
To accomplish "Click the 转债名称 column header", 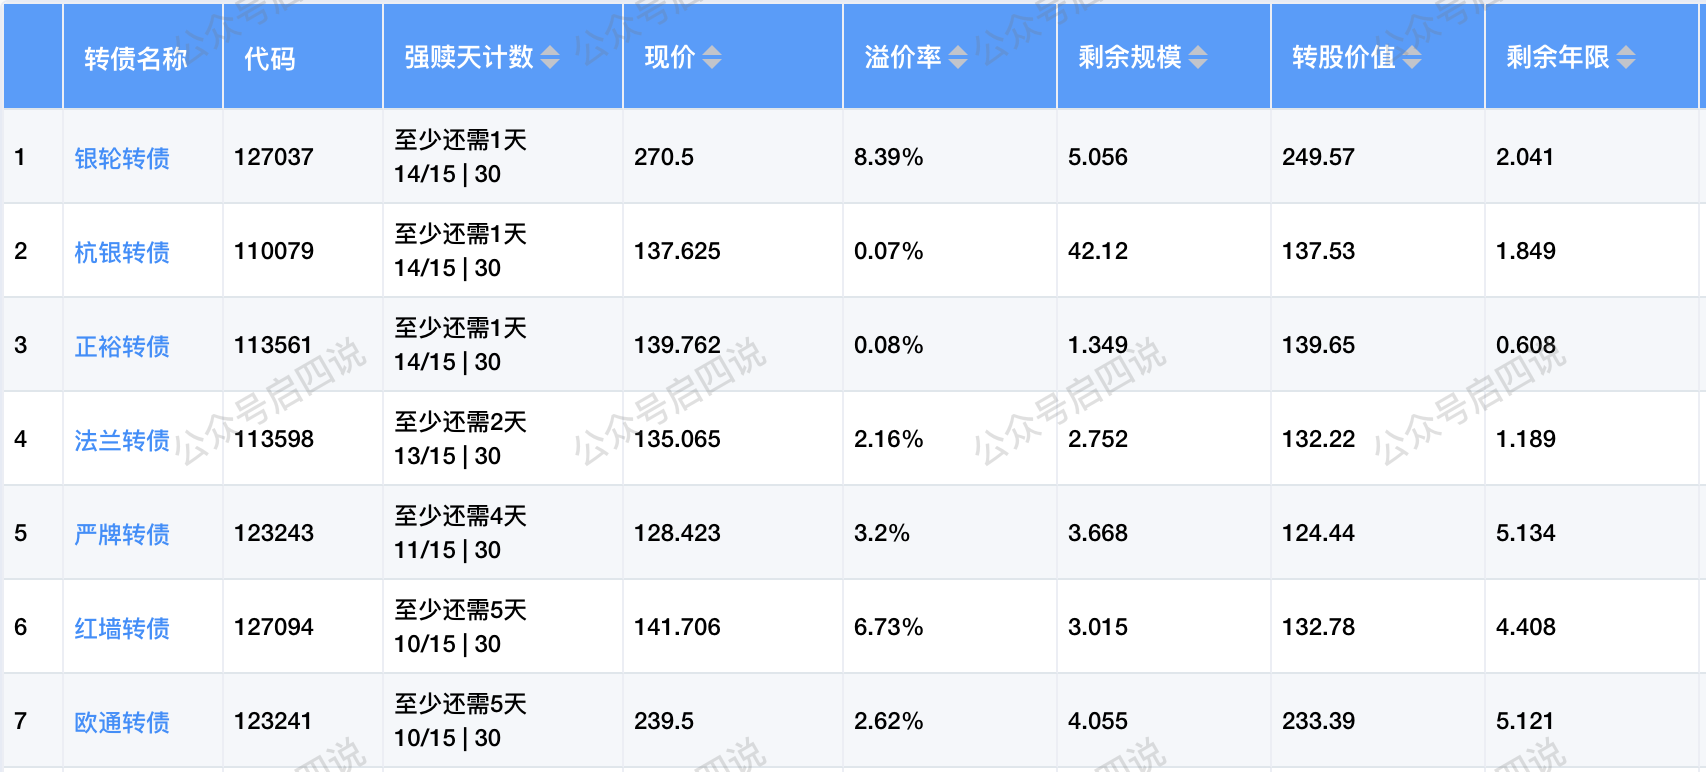I will (x=136, y=58).
